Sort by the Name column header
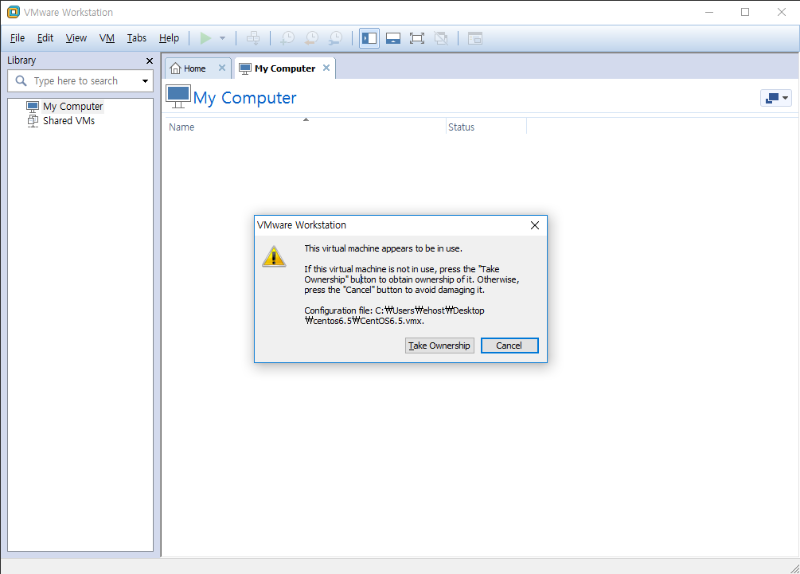The height and width of the screenshot is (574, 800). (x=306, y=127)
